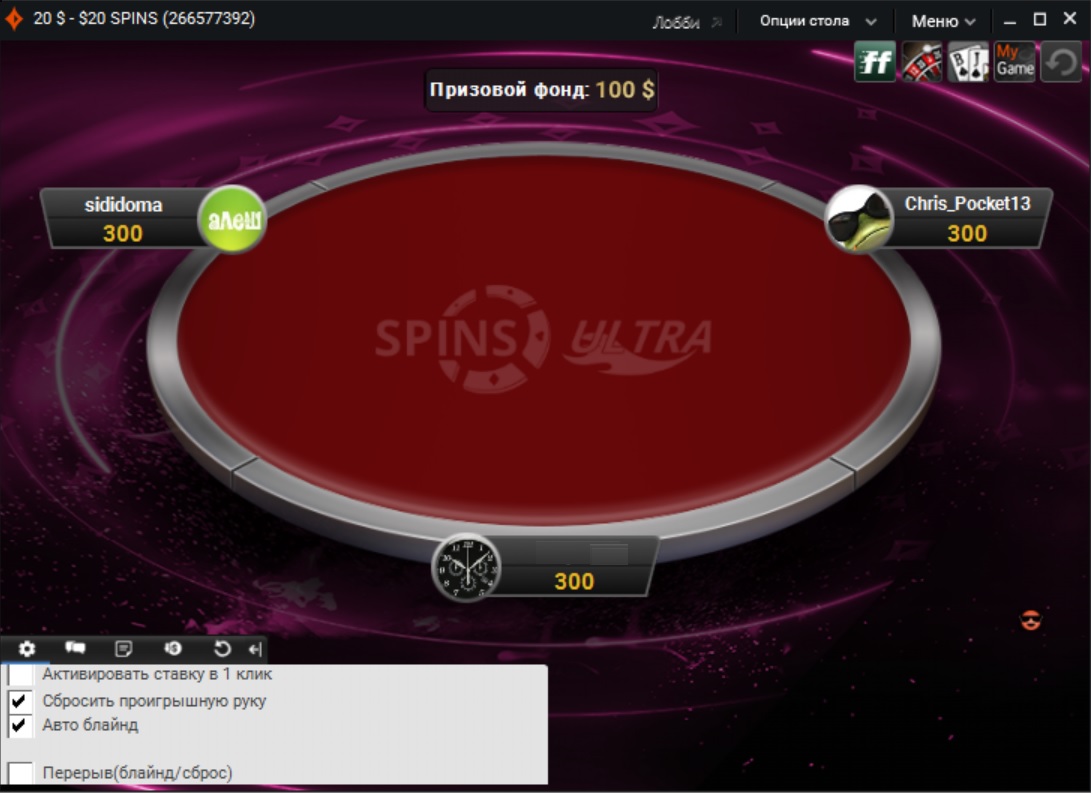The height and width of the screenshot is (793, 1091).
Task: Open the chip statistics tab icon
Action: click(x=173, y=648)
